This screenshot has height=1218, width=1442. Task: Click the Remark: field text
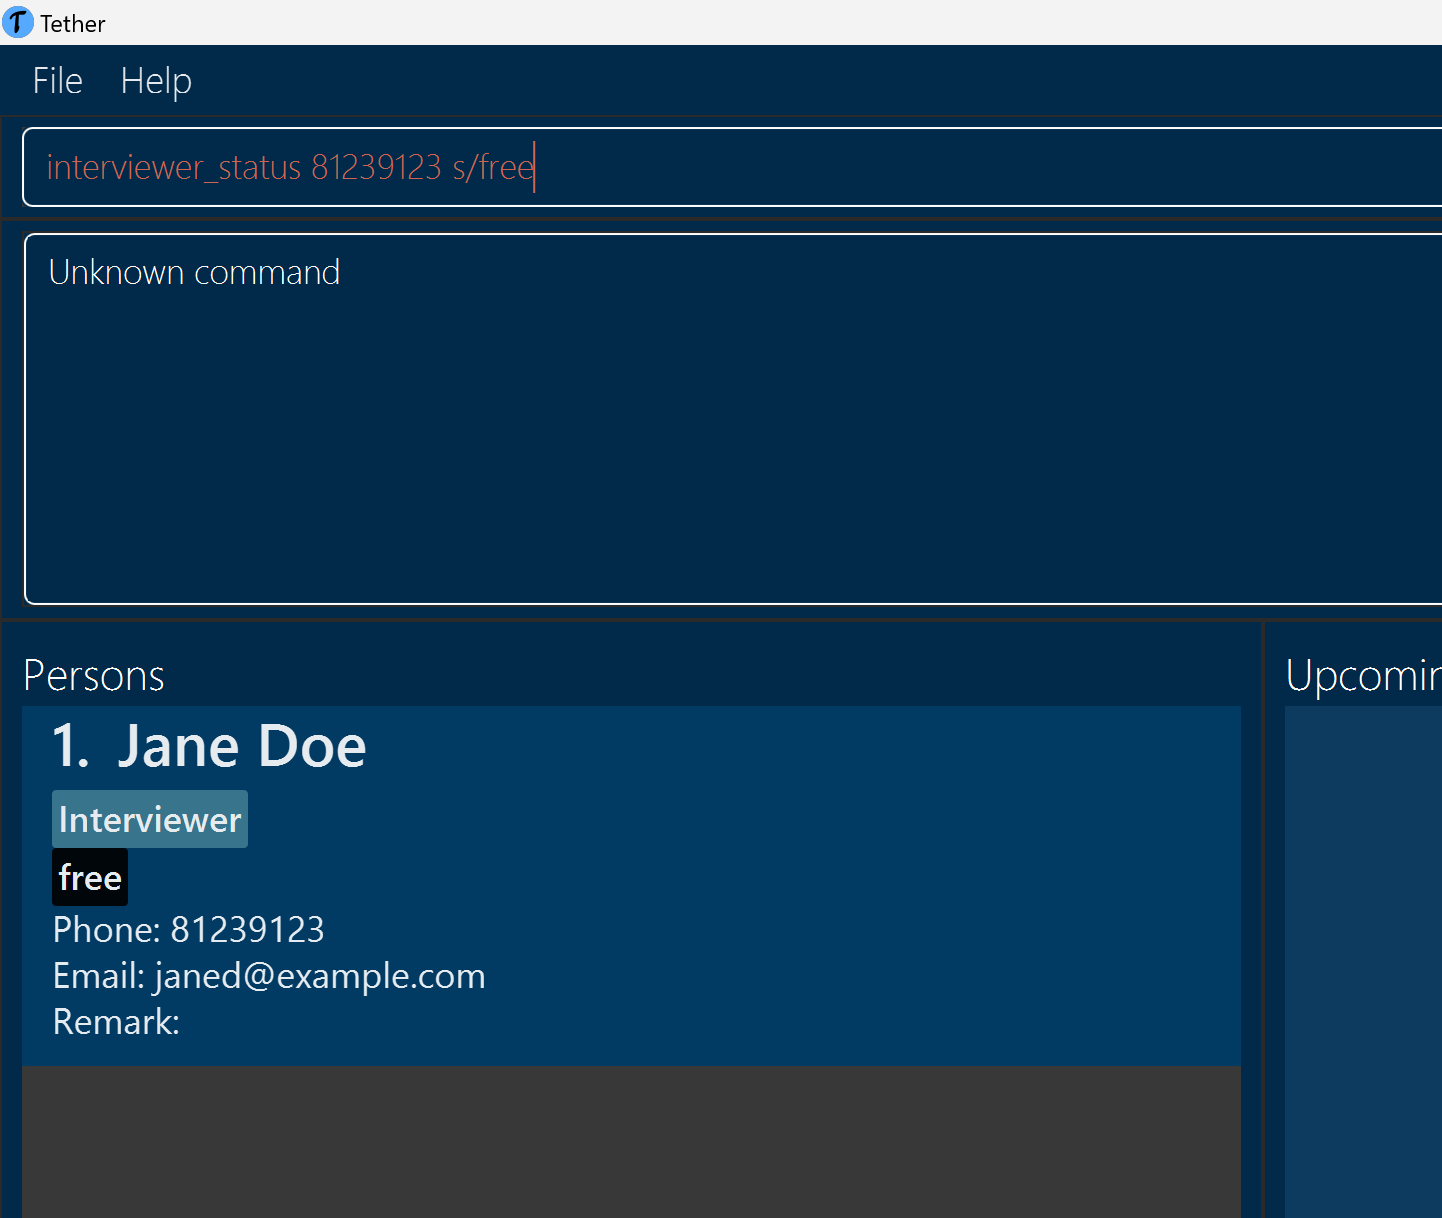116,1021
